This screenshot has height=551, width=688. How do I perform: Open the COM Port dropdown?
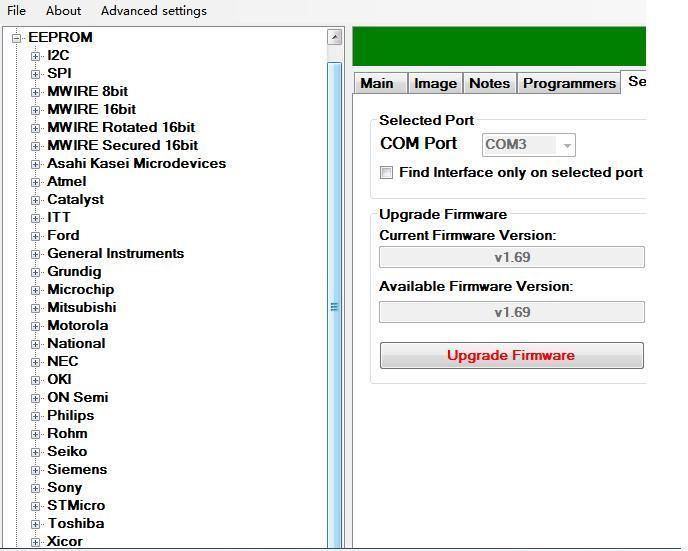(528, 145)
